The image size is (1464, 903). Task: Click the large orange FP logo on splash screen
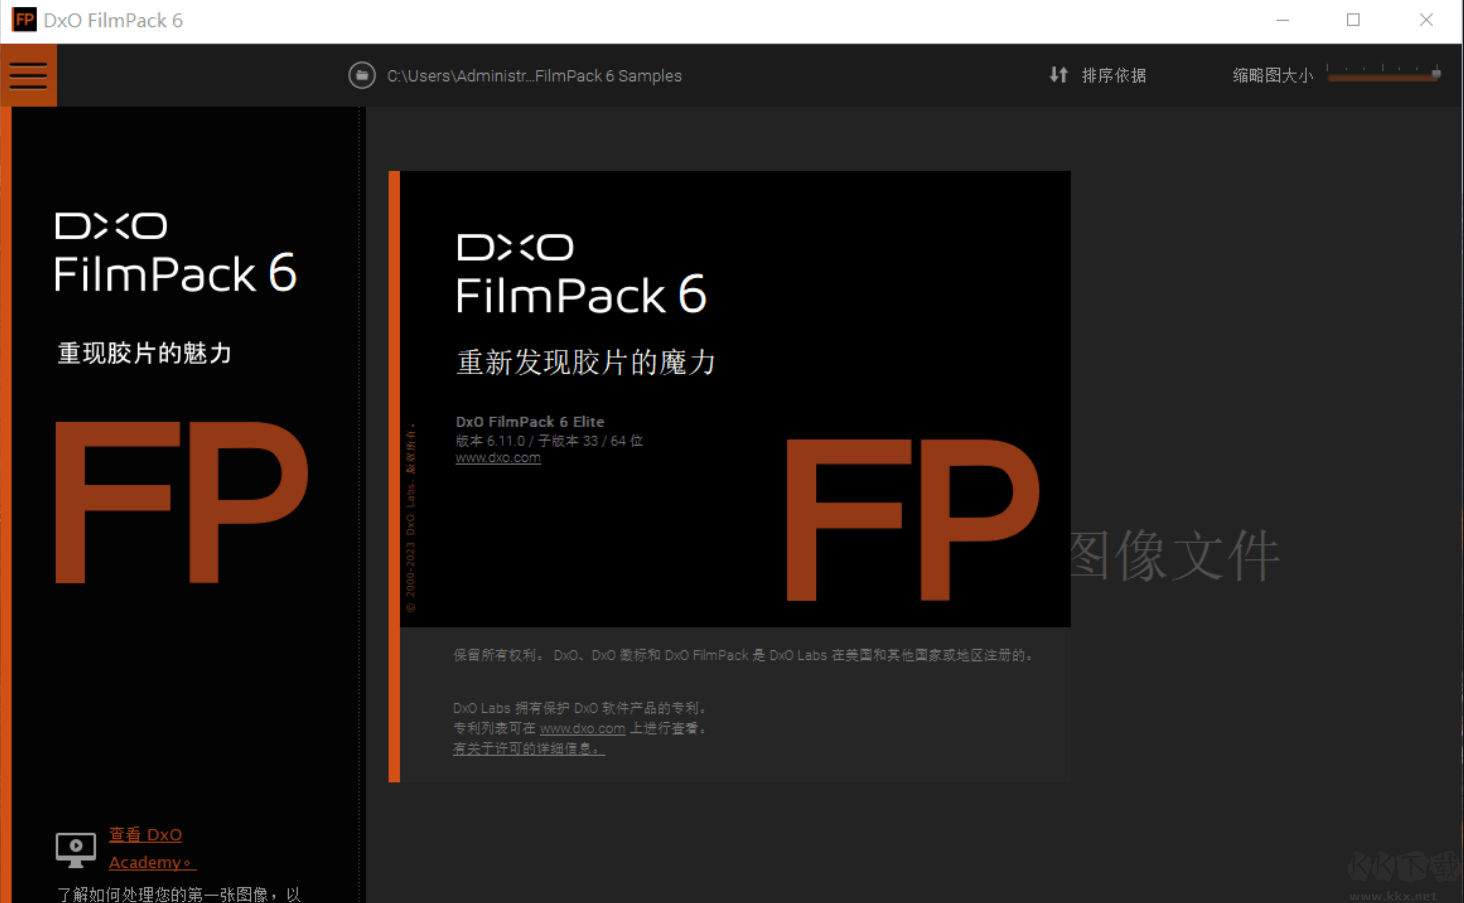(x=182, y=500)
